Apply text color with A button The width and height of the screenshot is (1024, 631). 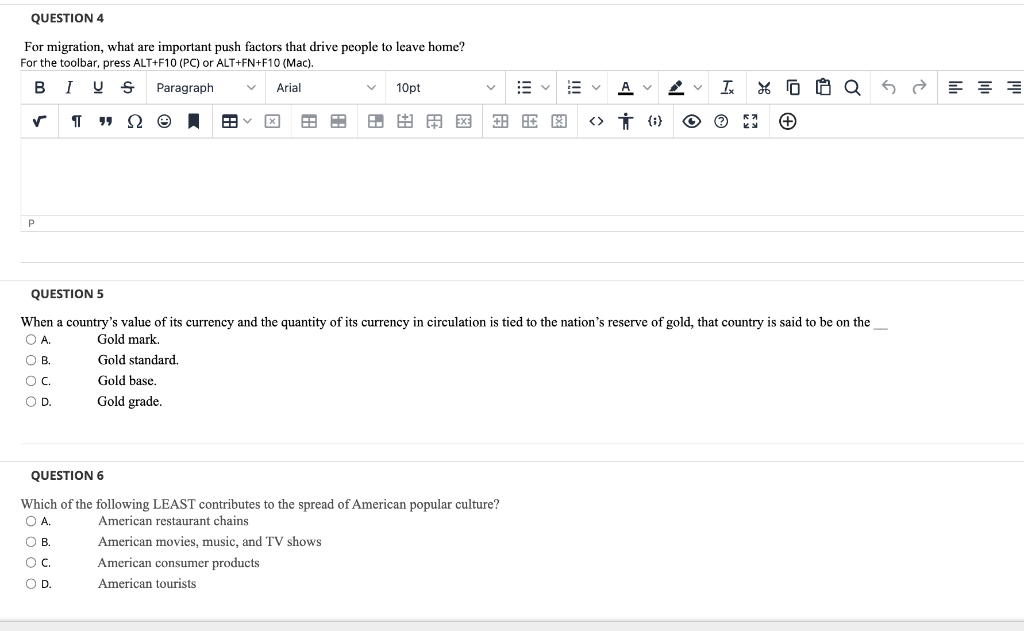coord(626,88)
